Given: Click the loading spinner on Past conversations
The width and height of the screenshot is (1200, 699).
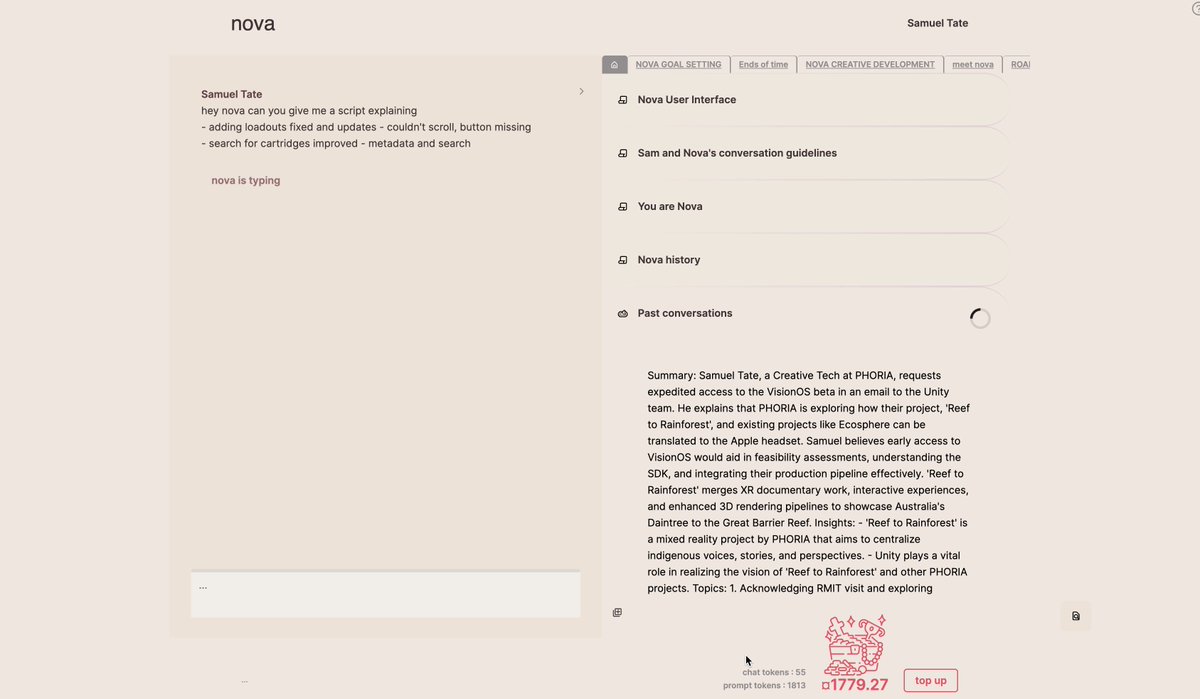Looking at the screenshot, I should tap(980, 318).
